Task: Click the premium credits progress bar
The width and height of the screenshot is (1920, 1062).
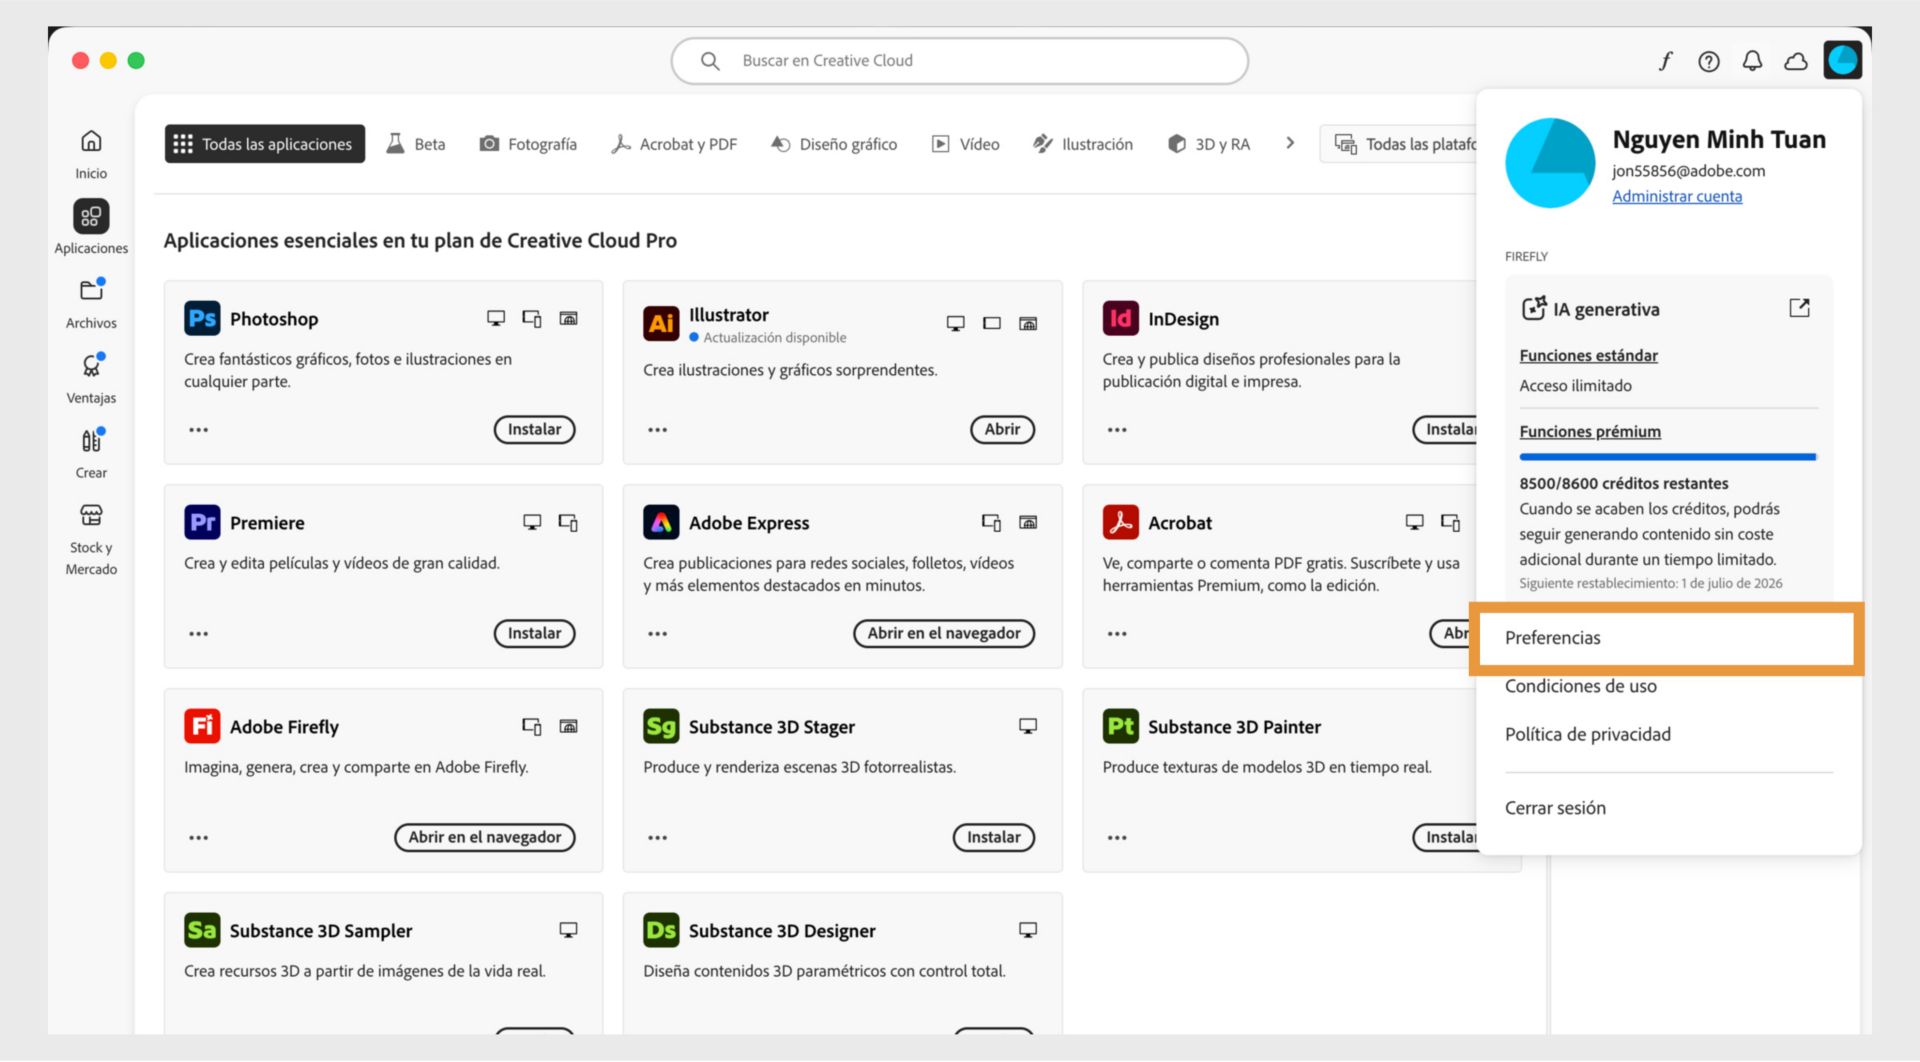Action: point(1668,457)
